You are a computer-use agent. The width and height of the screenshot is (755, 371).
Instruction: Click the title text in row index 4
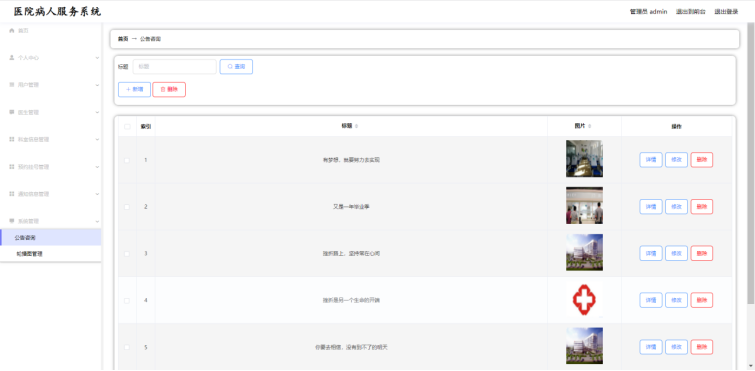coord(351,300)
